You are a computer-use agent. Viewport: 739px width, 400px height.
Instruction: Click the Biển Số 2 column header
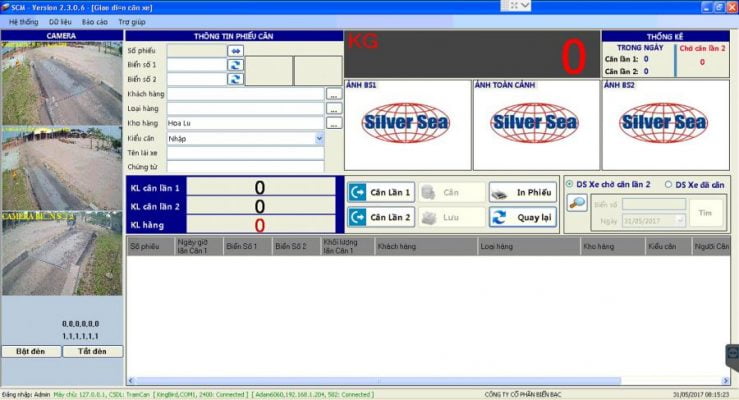pyautogui.click(x=296, y=246)
